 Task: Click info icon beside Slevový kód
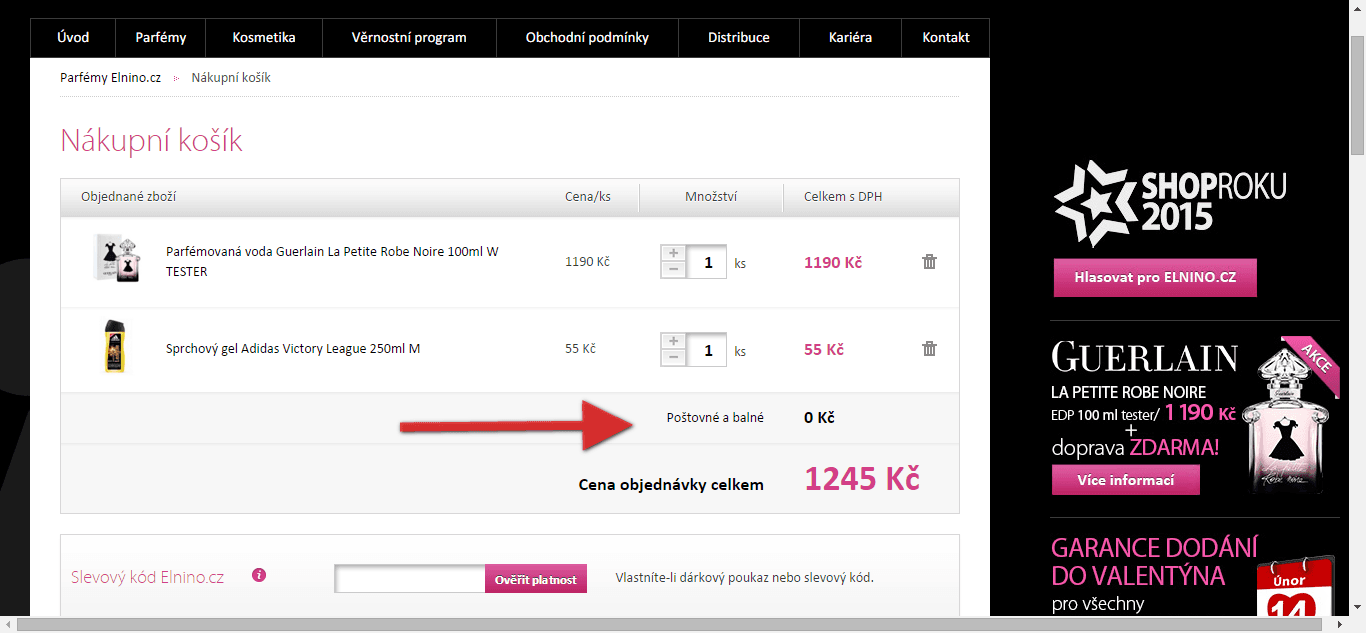pyautogui.click(x=259, y=575)
